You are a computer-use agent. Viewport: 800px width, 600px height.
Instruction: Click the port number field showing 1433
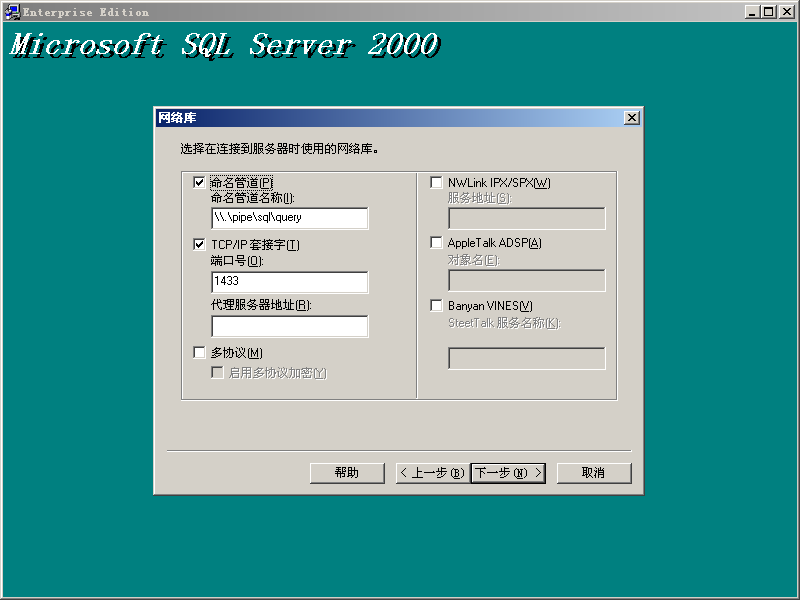click(289, 282)
